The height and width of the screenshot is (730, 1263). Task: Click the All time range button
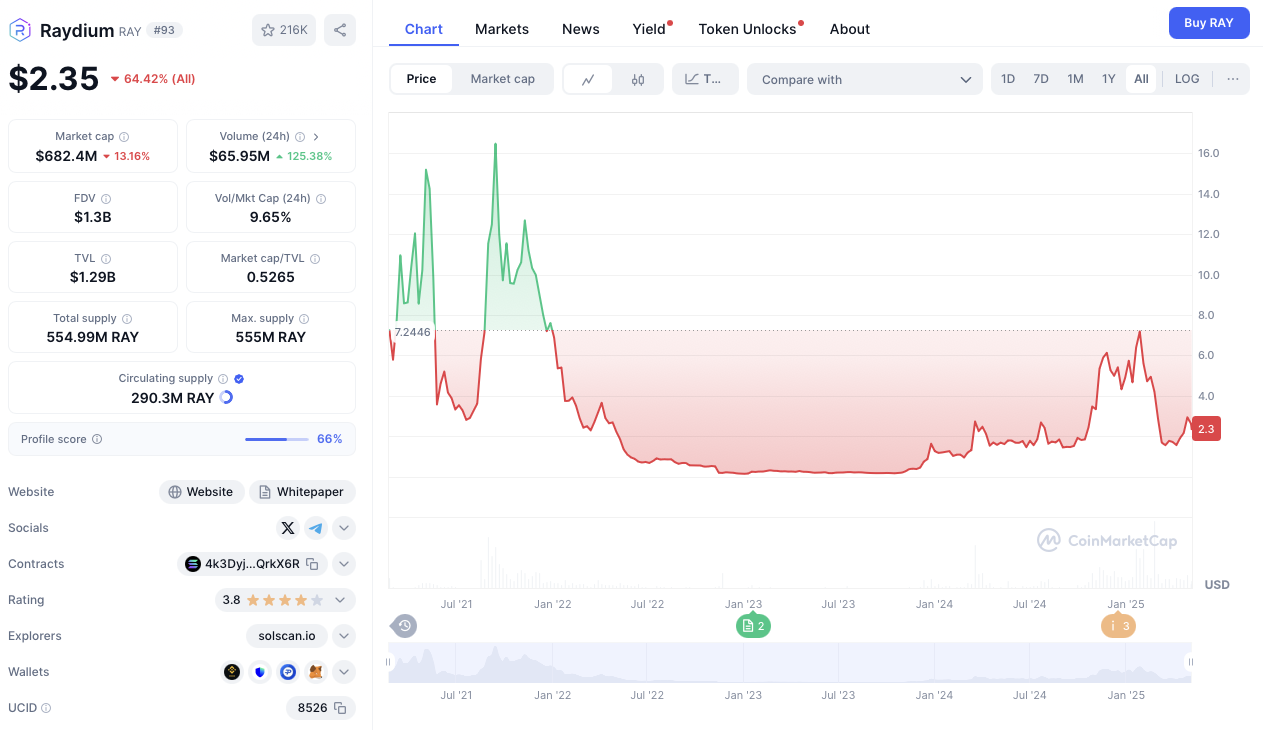(1141, 79)
